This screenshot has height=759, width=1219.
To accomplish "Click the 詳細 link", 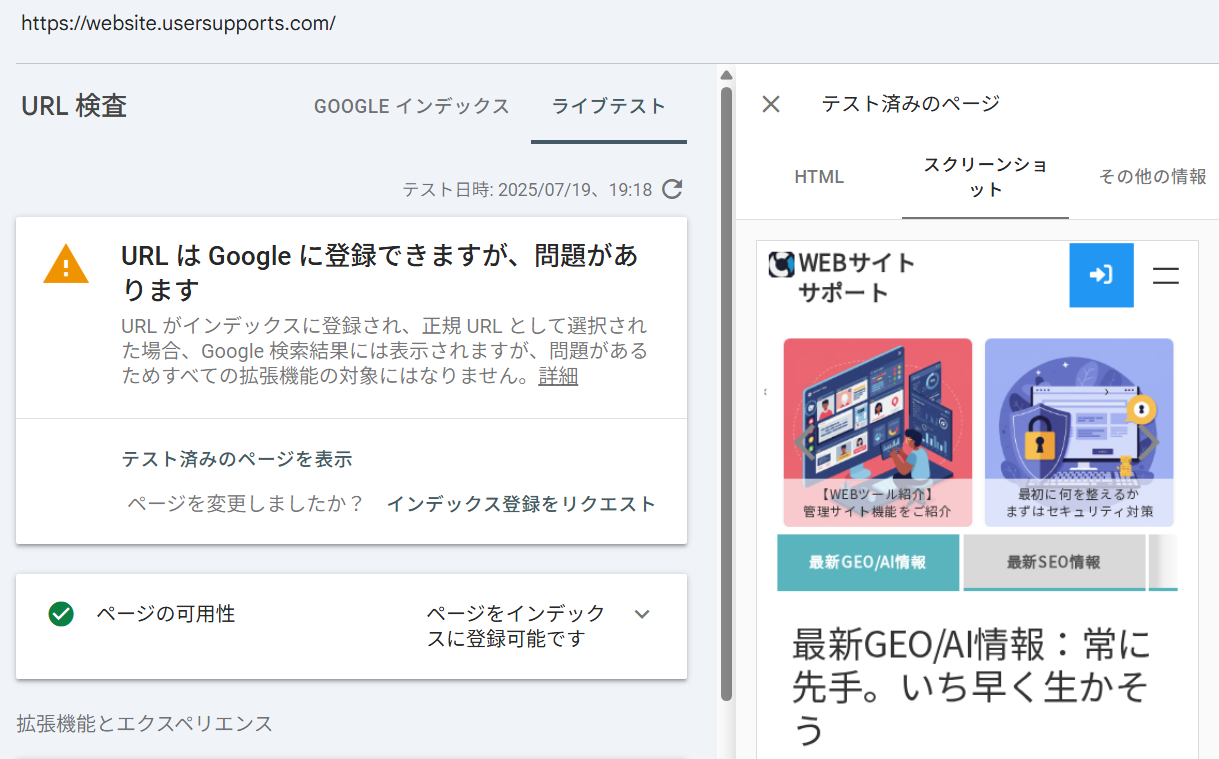I will (558, 377).
